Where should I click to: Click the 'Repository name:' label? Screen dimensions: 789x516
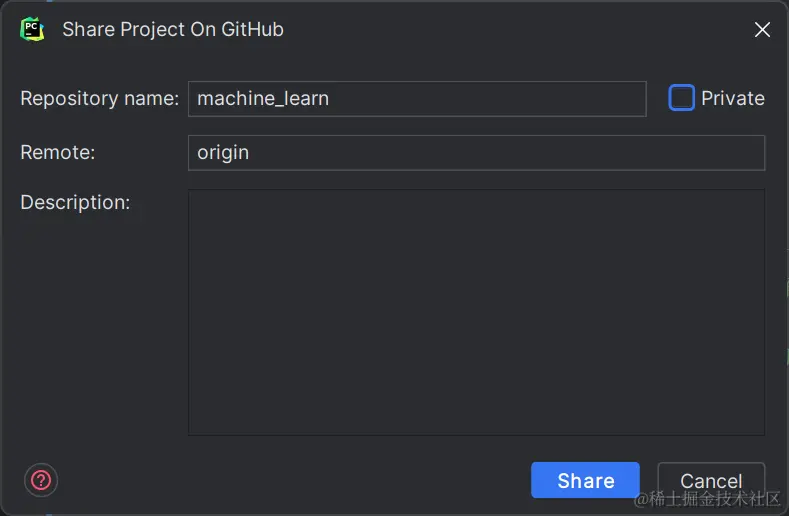pos(99,99)
